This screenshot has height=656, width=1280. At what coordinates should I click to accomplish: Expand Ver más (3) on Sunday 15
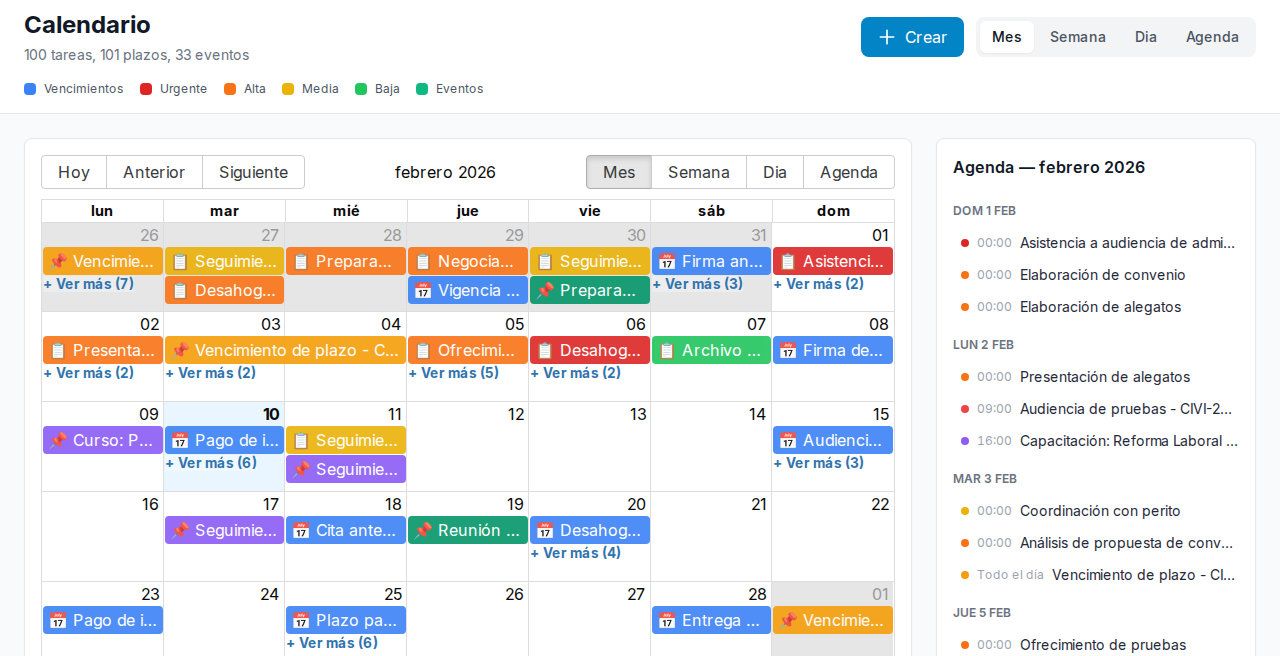[x=819, y=463]
